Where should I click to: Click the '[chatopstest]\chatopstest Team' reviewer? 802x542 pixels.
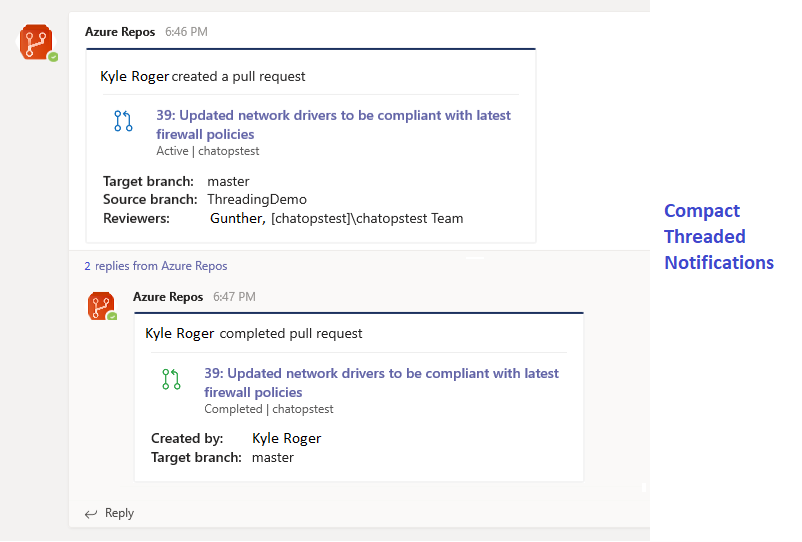coord(367,218)
